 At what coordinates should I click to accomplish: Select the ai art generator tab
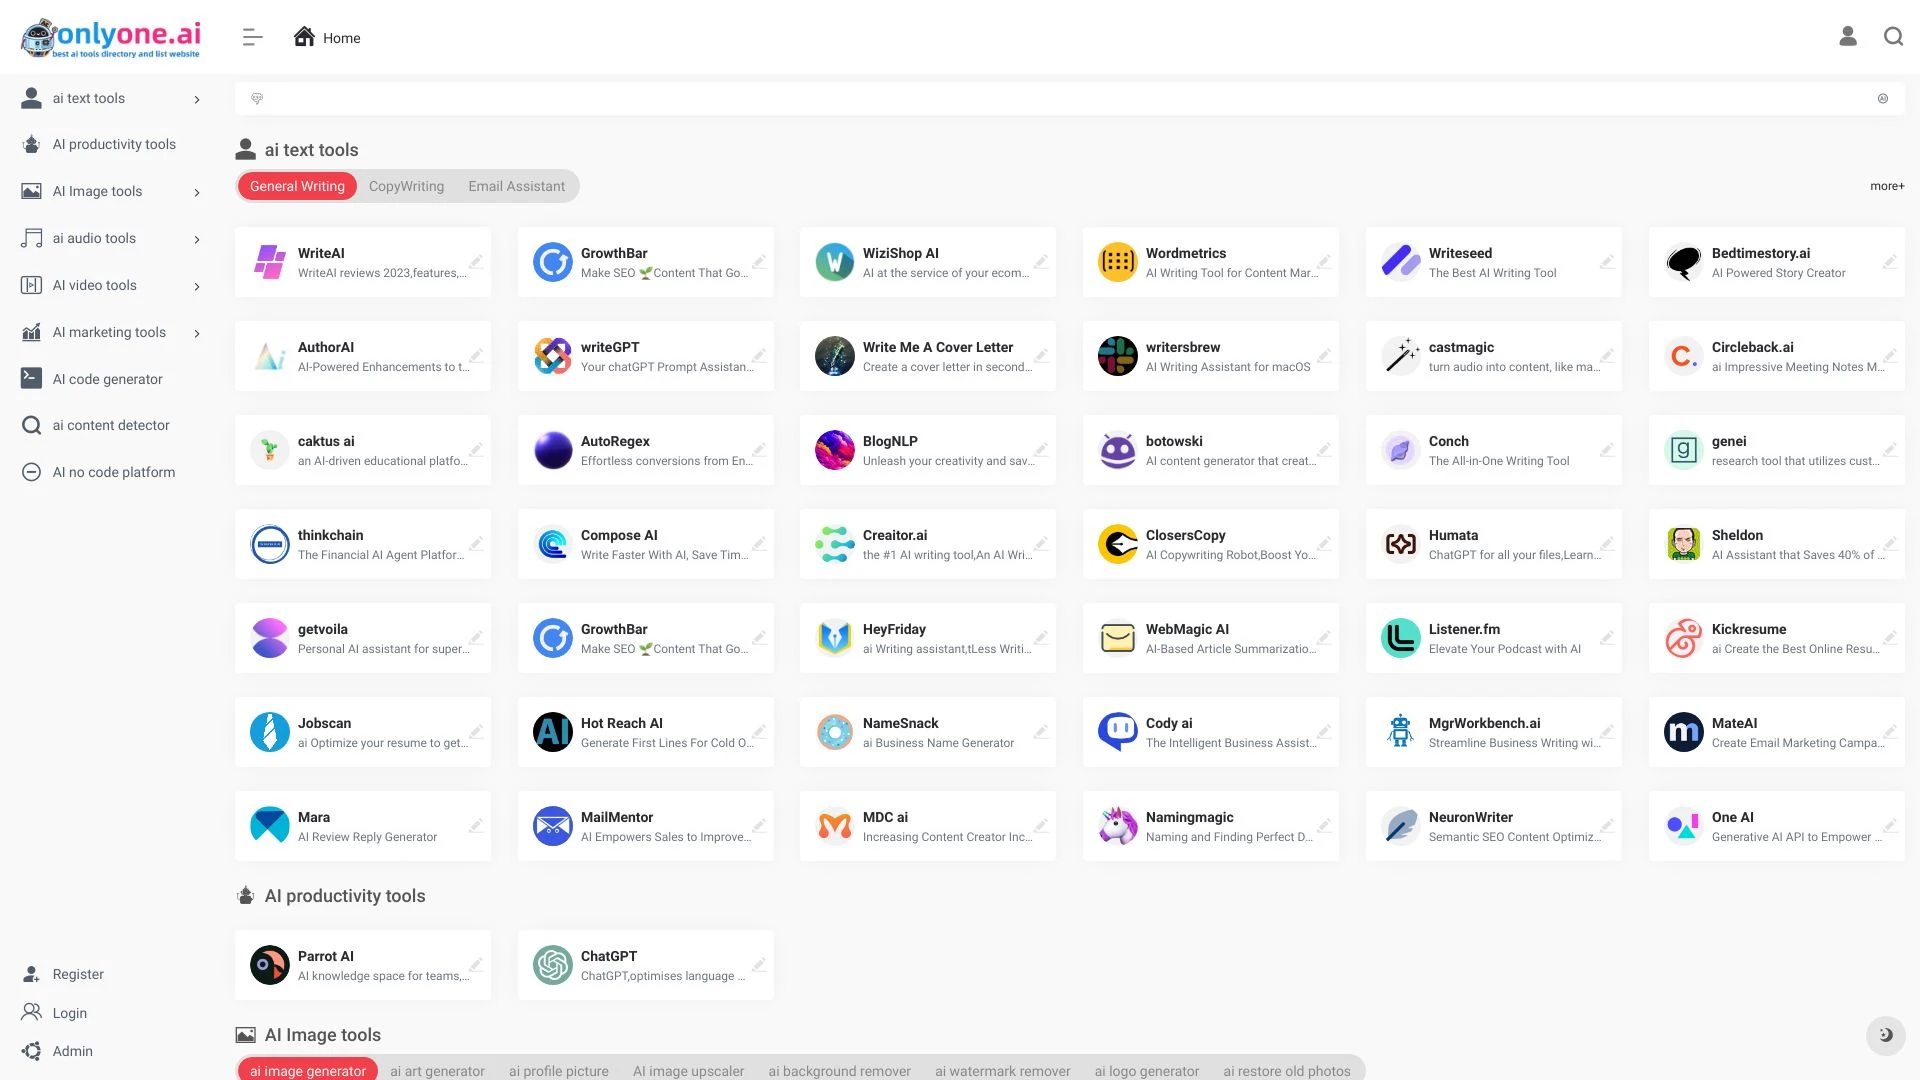pyautogui.click(x=437, y=1070)
